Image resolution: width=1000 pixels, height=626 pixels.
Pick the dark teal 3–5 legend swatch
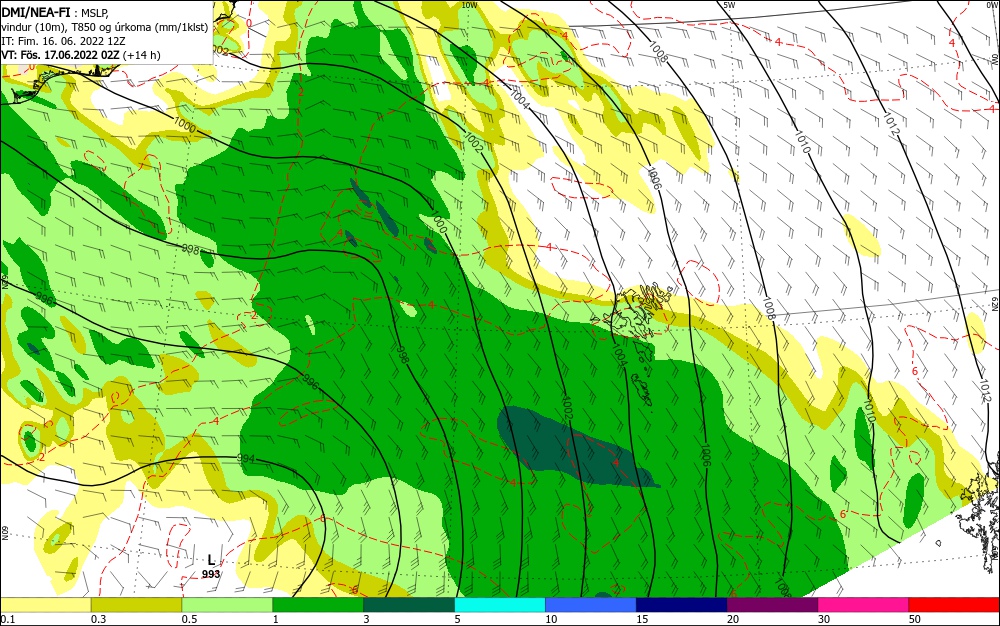(409, 605)
